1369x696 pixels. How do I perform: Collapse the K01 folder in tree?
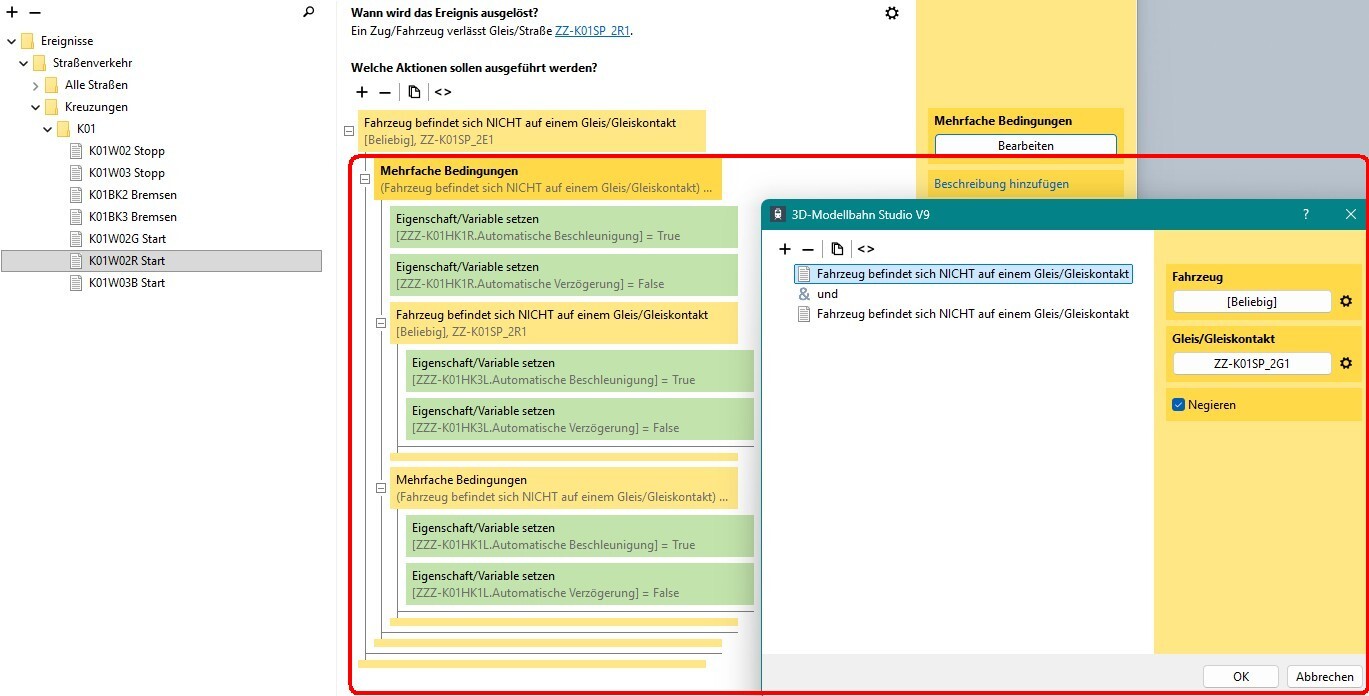[47, 129]
